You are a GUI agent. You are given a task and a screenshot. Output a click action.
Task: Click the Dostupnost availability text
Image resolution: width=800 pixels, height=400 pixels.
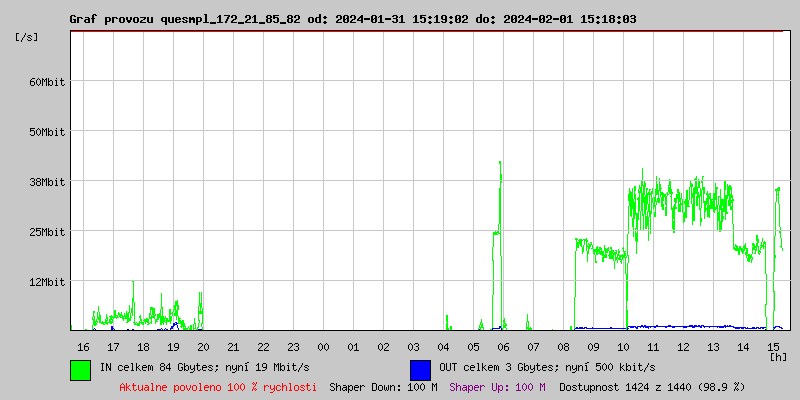pyautogui.click(x=652, y=387)
